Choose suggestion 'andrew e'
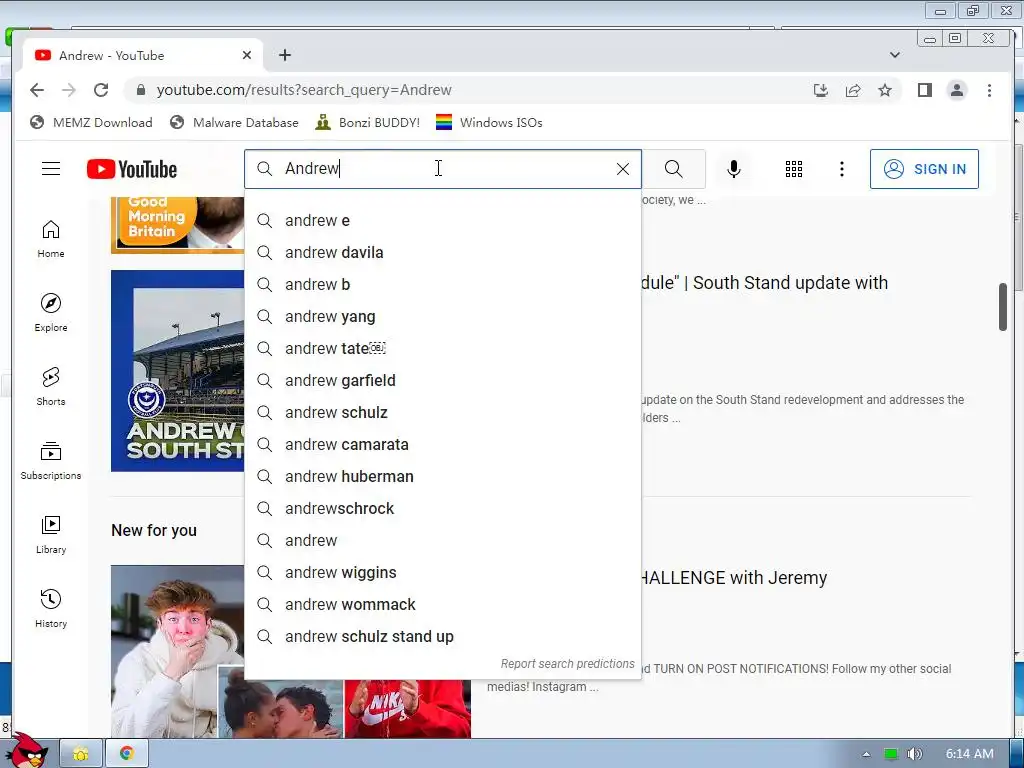Screen dimensions: 1024x768 [443, 221]
